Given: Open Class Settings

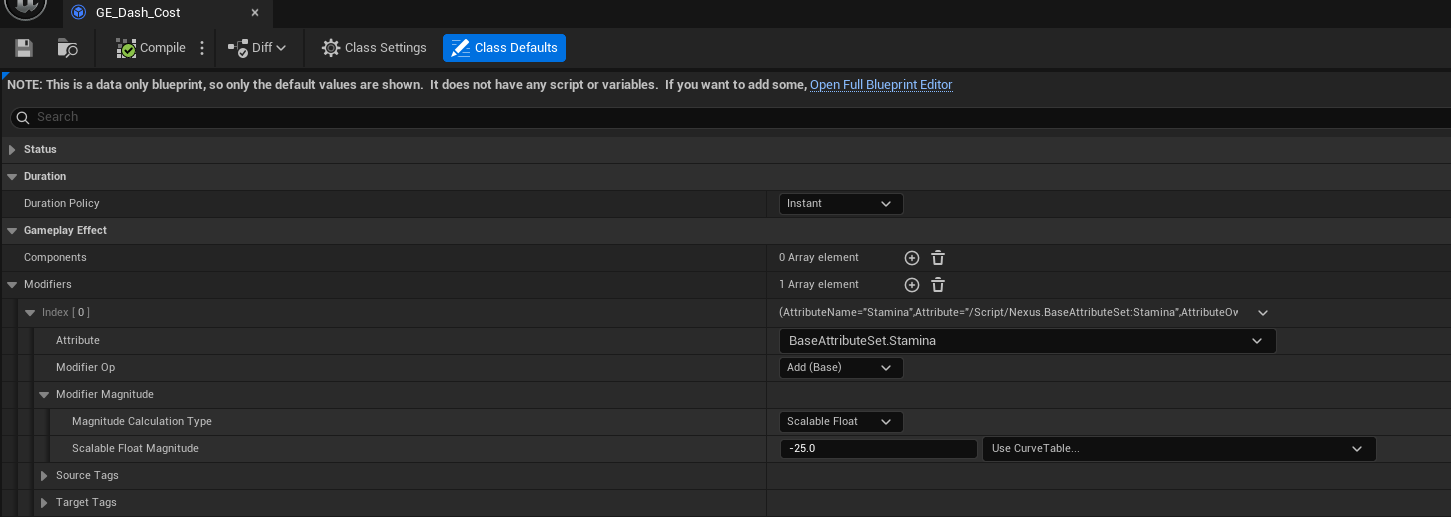Looking at the screenshot, I should pos(374,48).
